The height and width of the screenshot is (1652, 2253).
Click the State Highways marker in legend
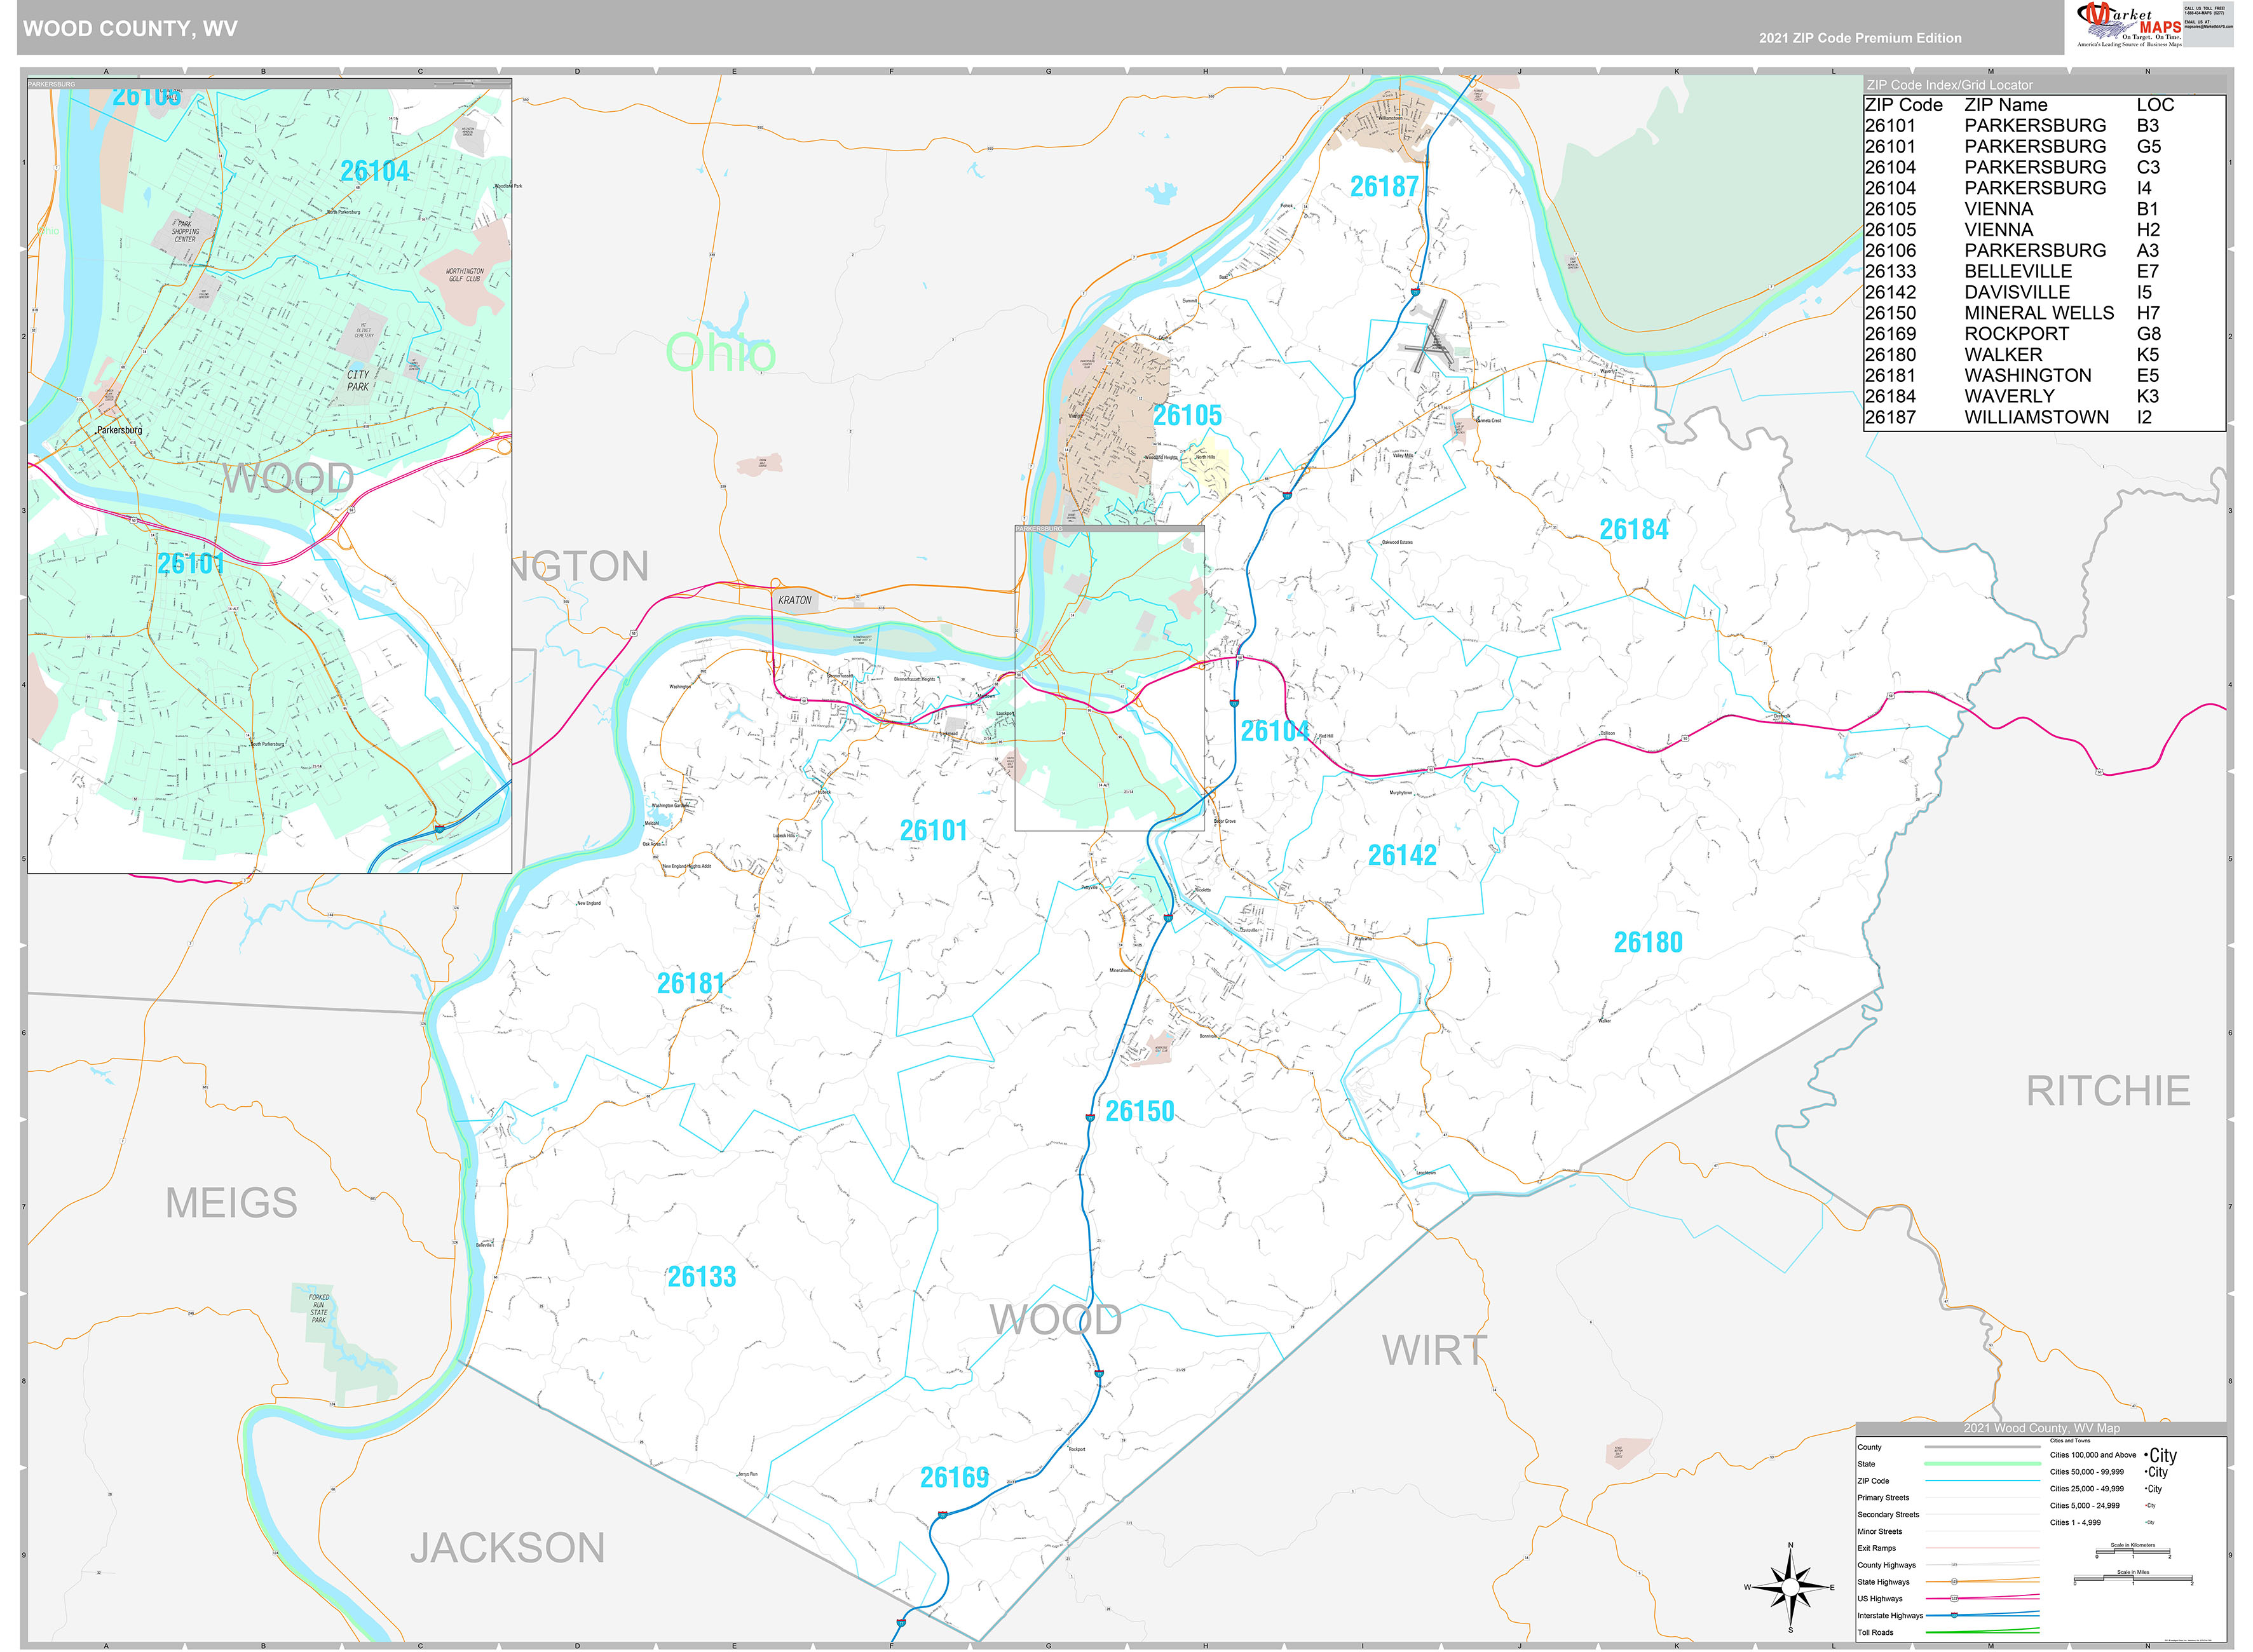click(x=1954, y=1581)
